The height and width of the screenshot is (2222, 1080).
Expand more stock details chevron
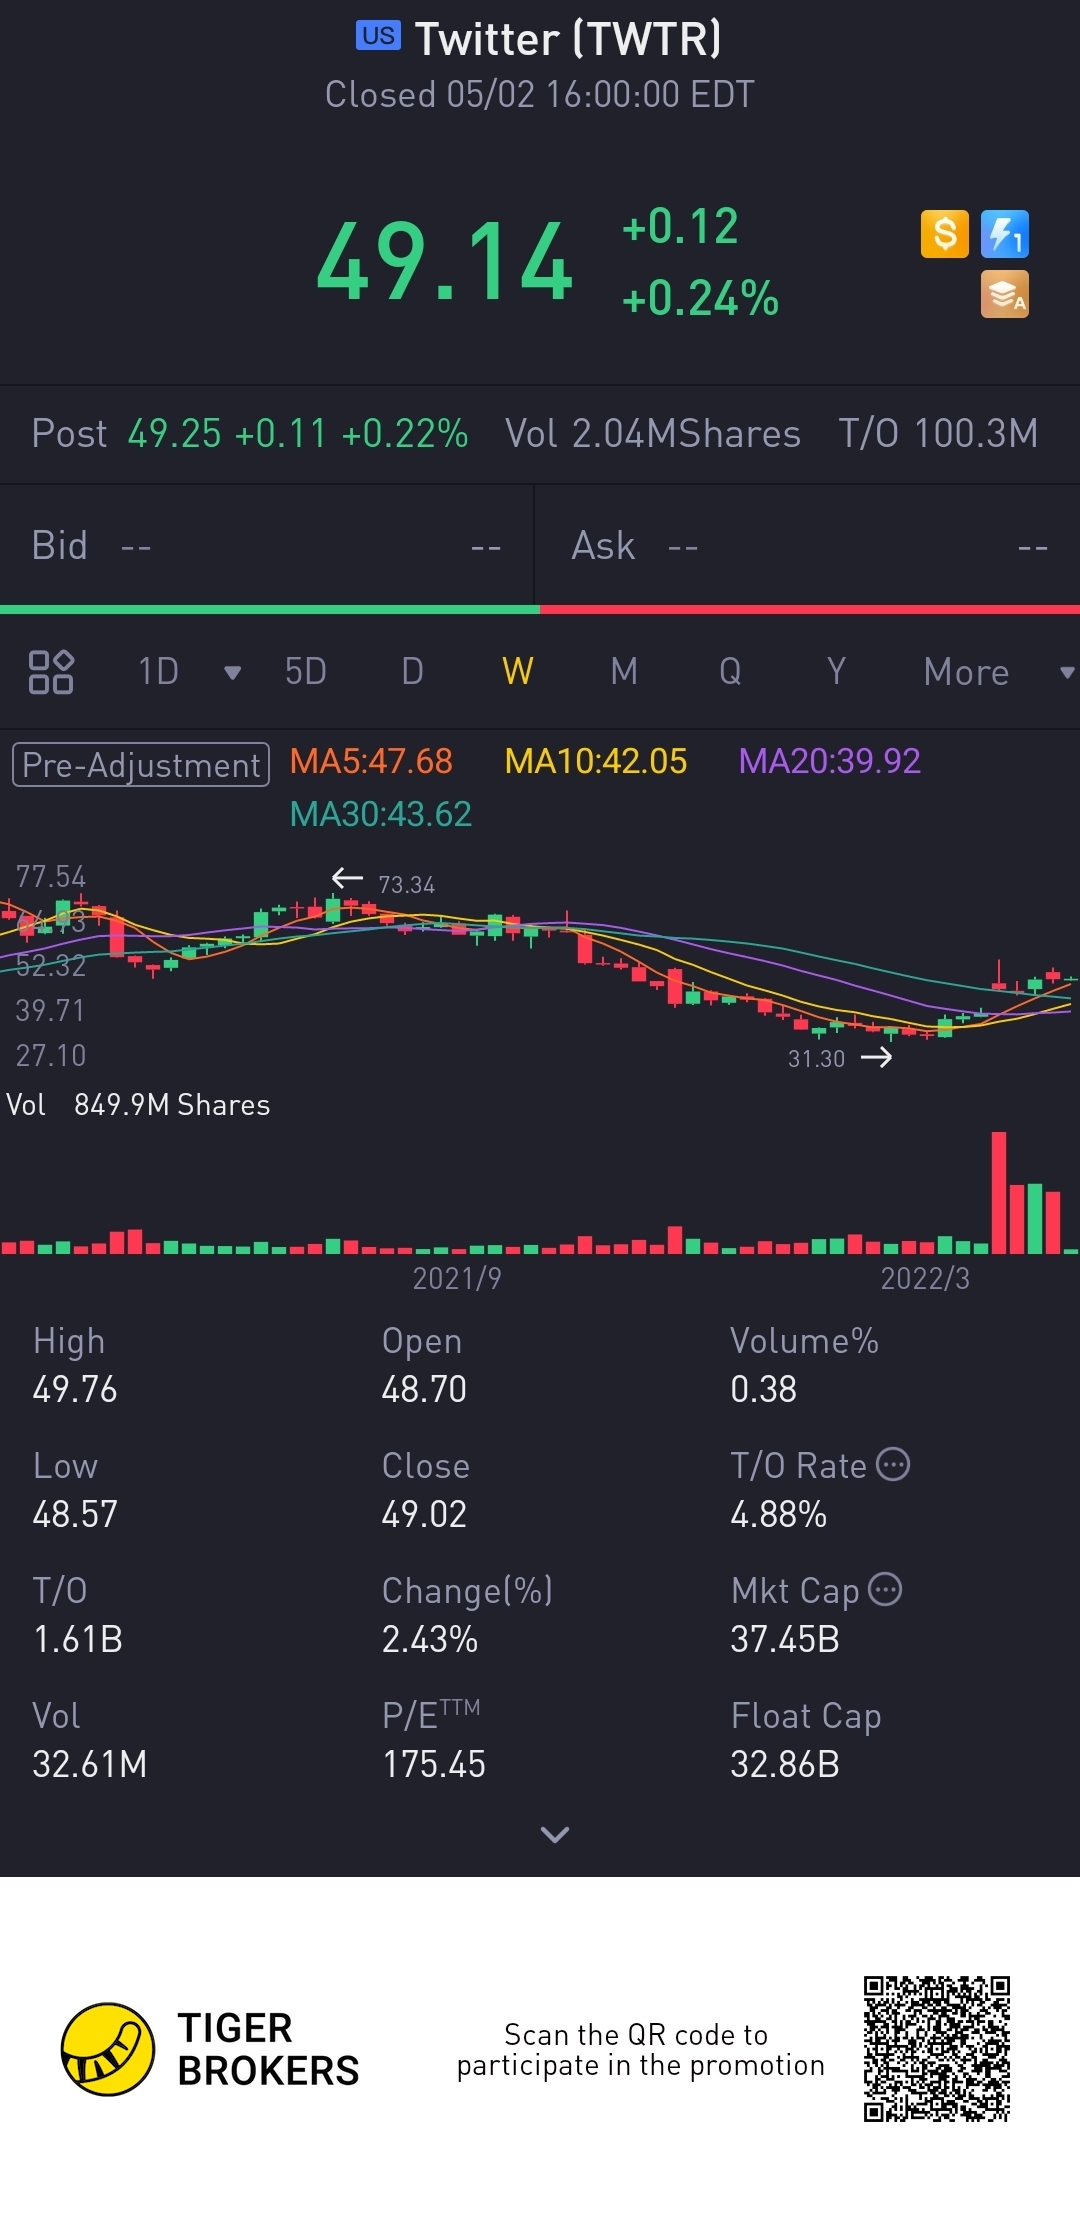[554, 1834]
